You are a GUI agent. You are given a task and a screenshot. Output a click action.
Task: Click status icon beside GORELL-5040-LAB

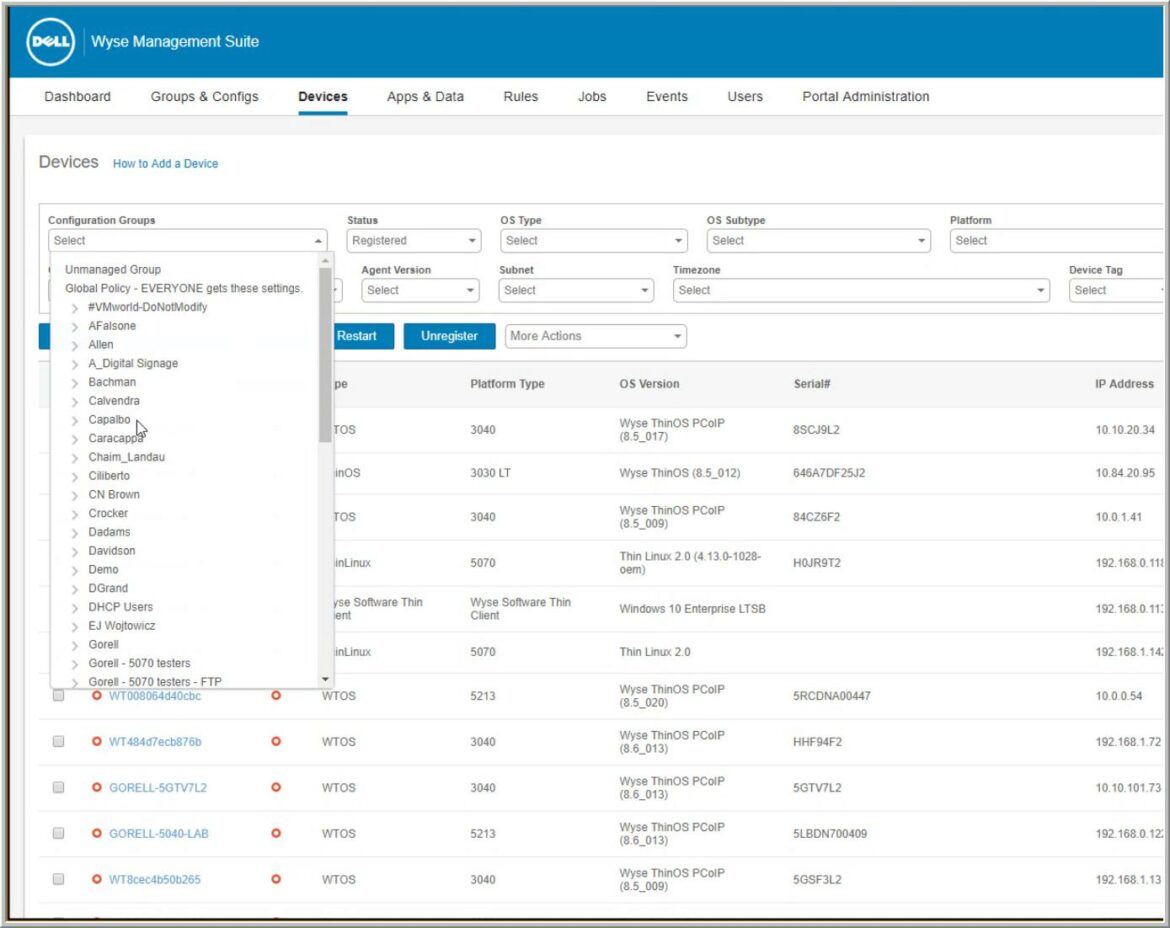(96, 833)
